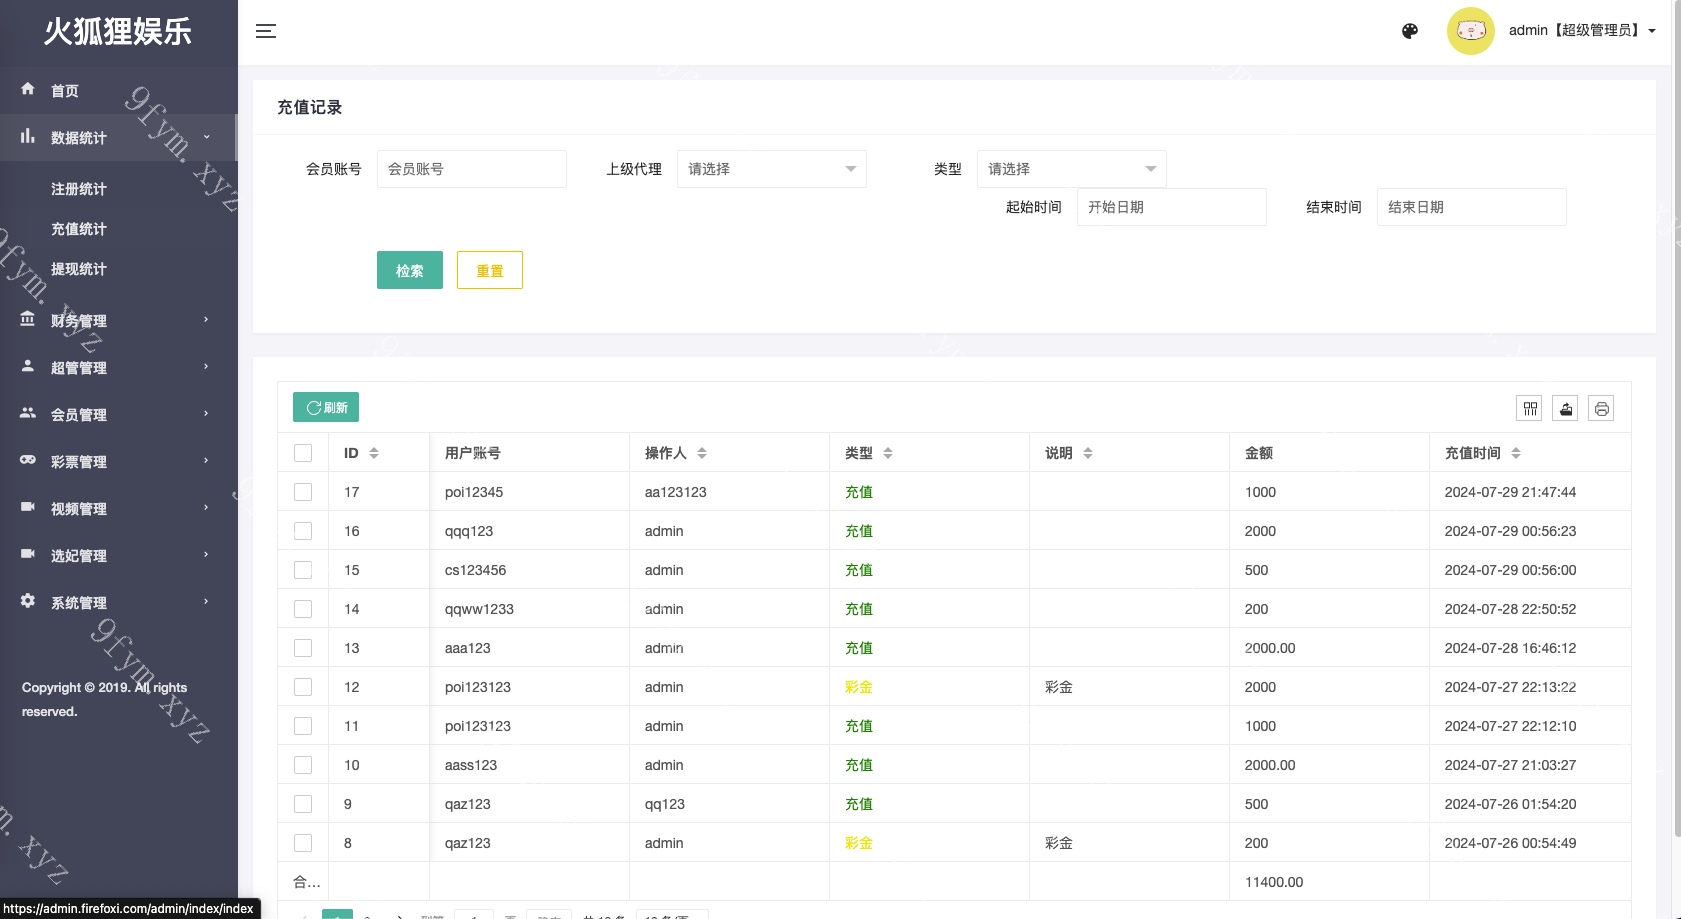Click the 开始日期 date field

point(1172,207)
